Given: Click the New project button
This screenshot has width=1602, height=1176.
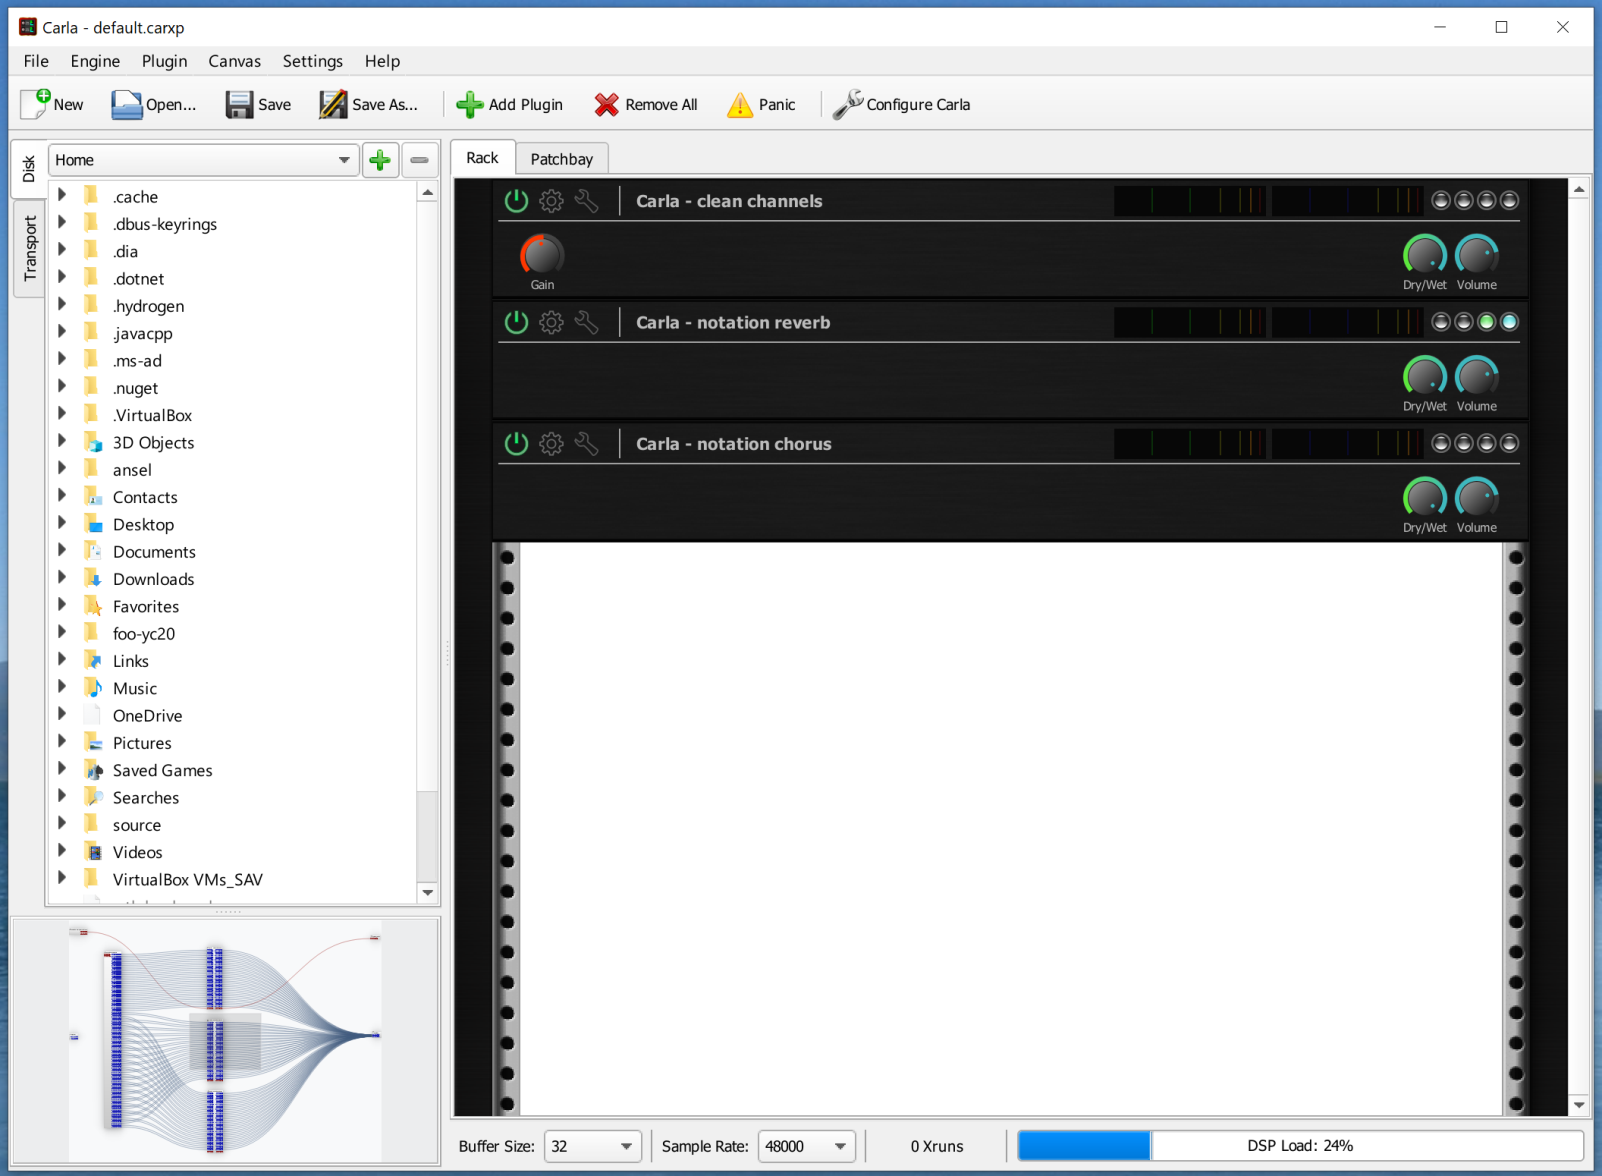Looking at the screenshot, I should tap(53, 105).
